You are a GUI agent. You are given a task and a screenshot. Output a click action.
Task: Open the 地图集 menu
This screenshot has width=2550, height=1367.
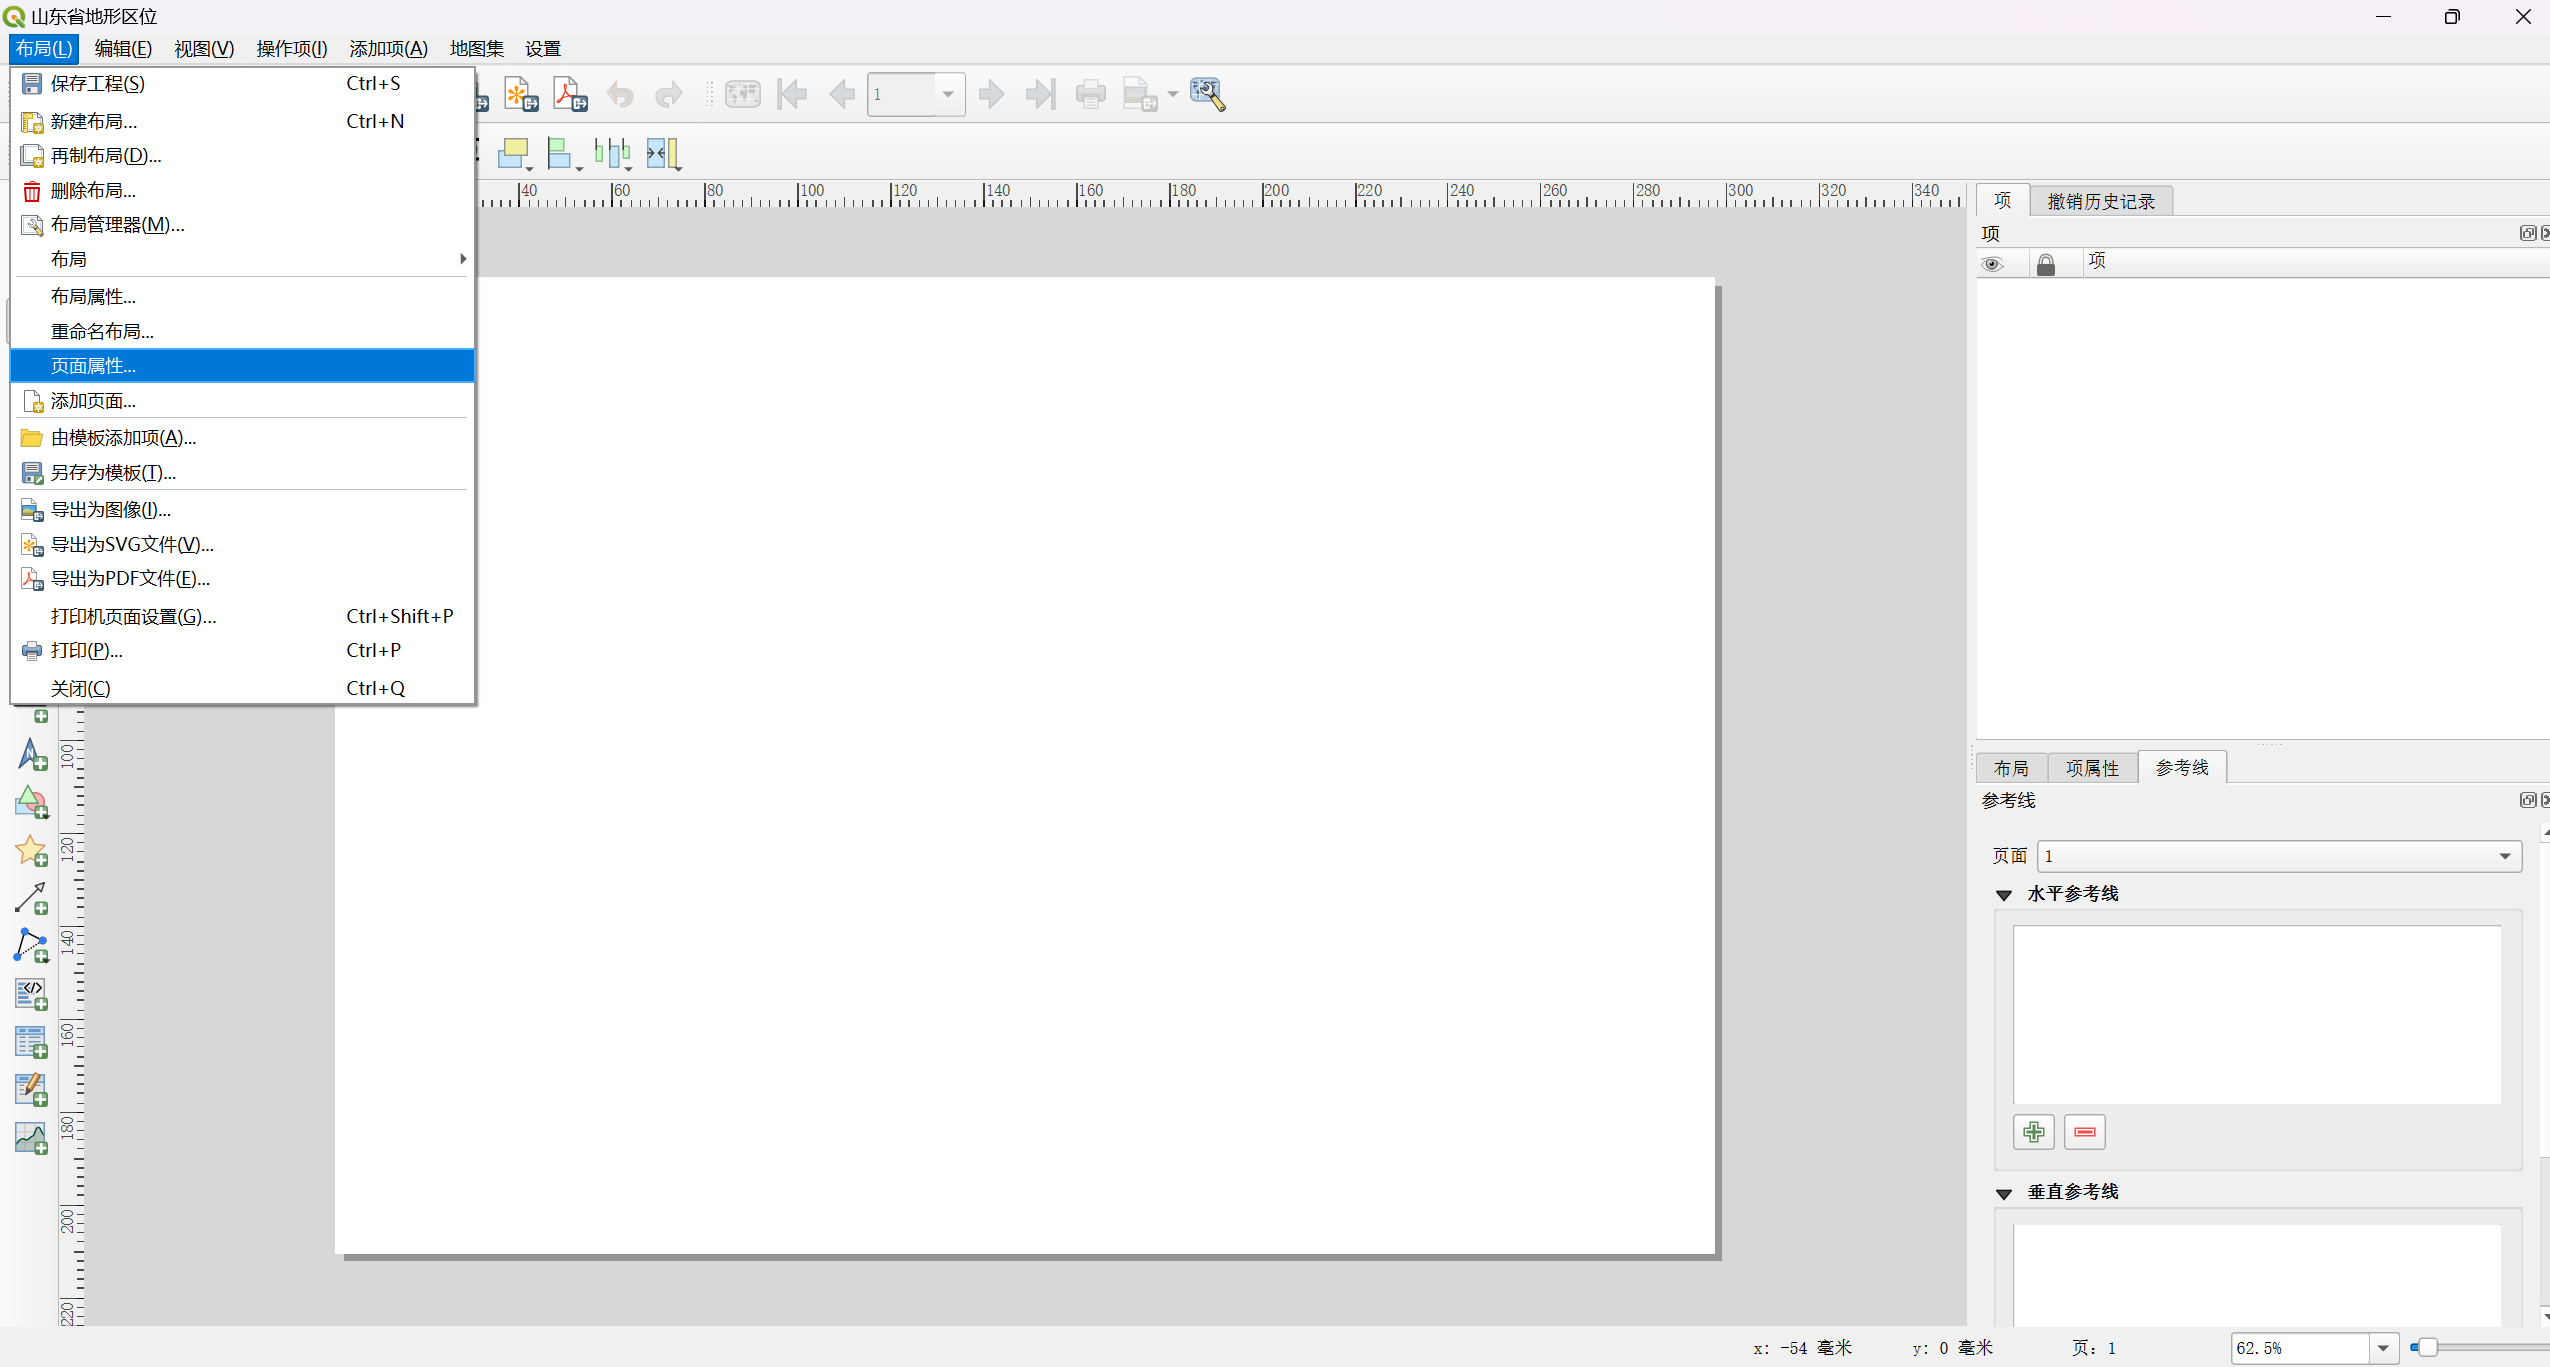click(476, 49)
